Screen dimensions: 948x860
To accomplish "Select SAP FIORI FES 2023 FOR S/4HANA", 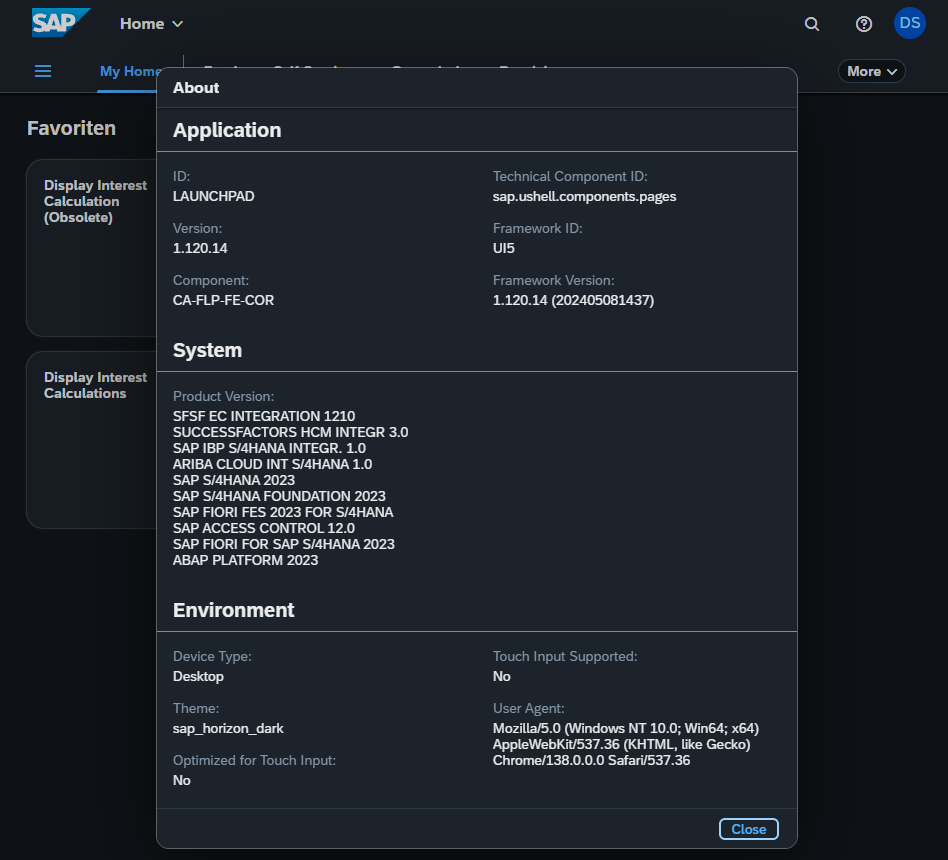I will 283,512.
